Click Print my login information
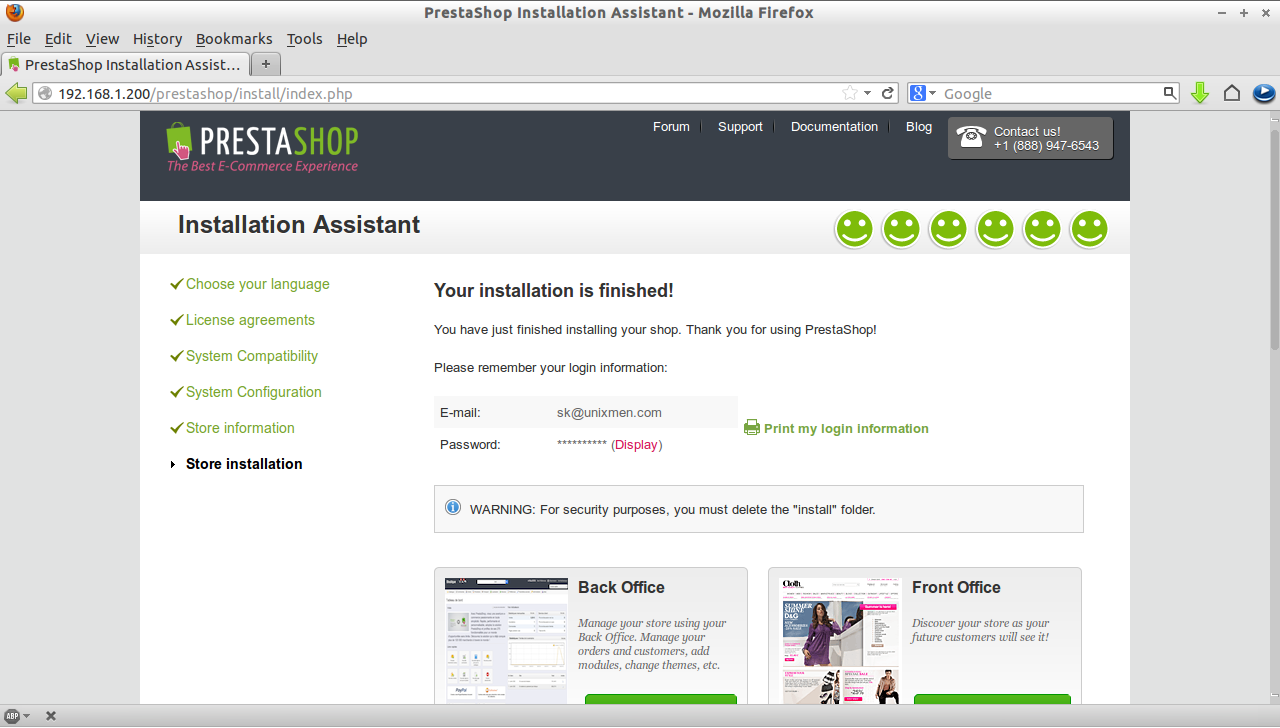The image size is (1280, 728). pos(846,428)
